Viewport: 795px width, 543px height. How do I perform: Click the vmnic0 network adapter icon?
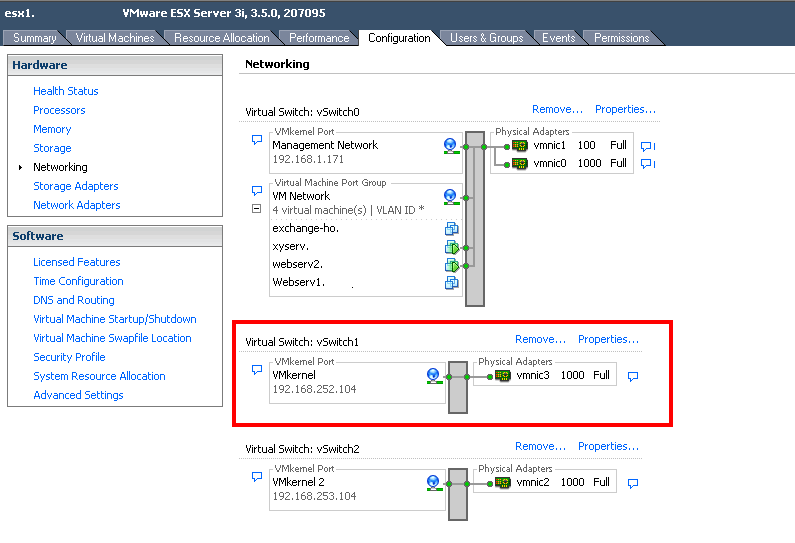coord(520,163)
